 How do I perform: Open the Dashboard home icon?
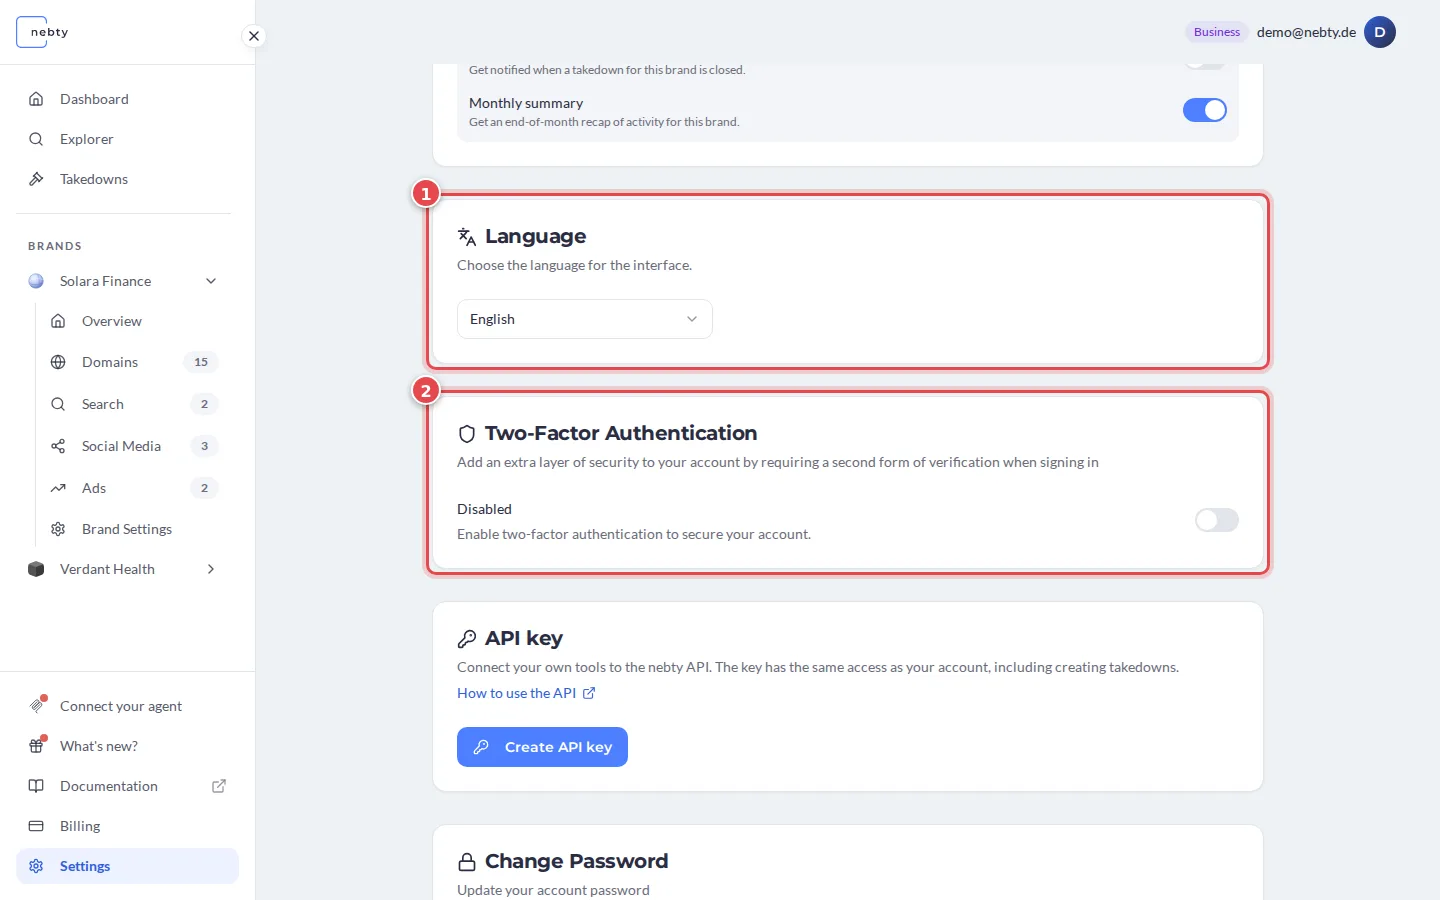tap(36, 99)
